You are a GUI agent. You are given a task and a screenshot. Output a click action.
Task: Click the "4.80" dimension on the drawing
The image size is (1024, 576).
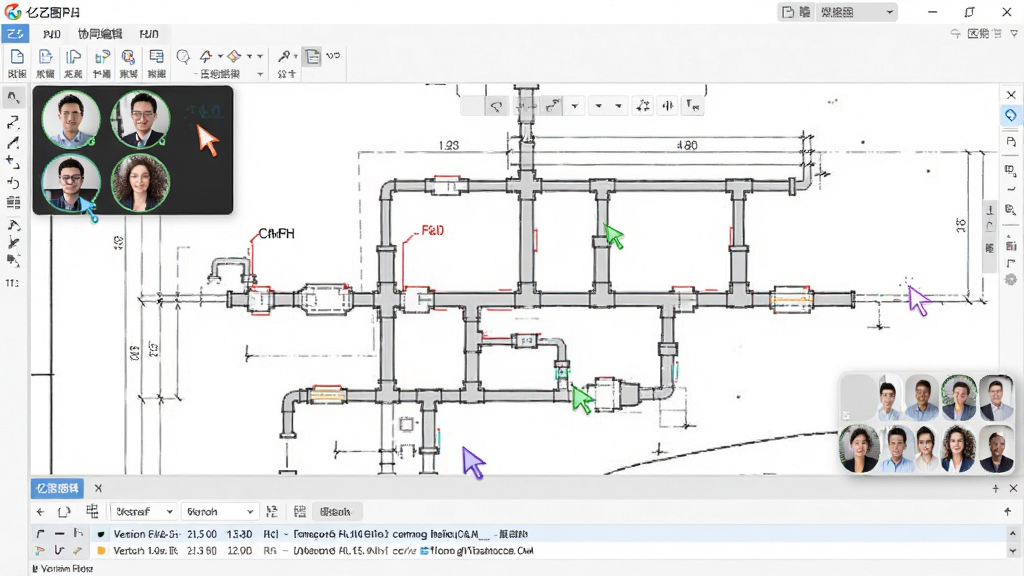pos(687,146)
